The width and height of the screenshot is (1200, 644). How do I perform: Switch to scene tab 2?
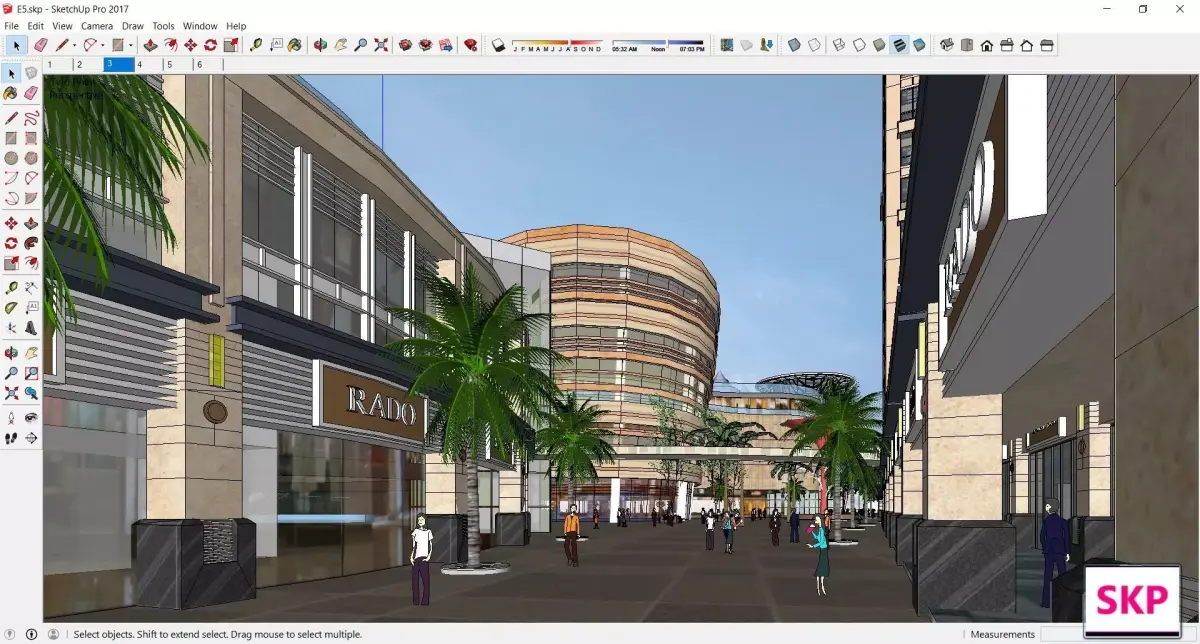(x=88, y=64)
